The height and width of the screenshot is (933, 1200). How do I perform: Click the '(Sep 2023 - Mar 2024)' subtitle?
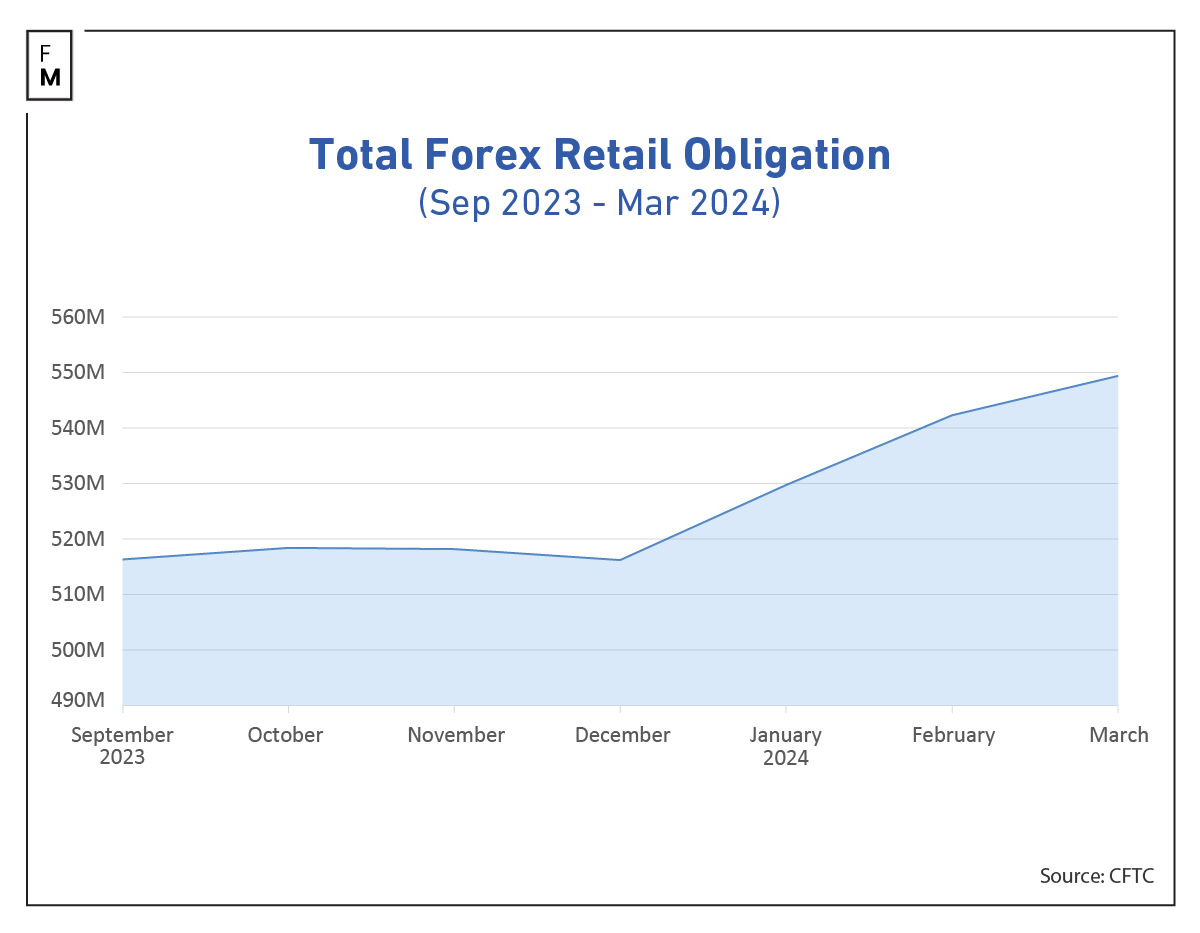[x=600, y=202]
